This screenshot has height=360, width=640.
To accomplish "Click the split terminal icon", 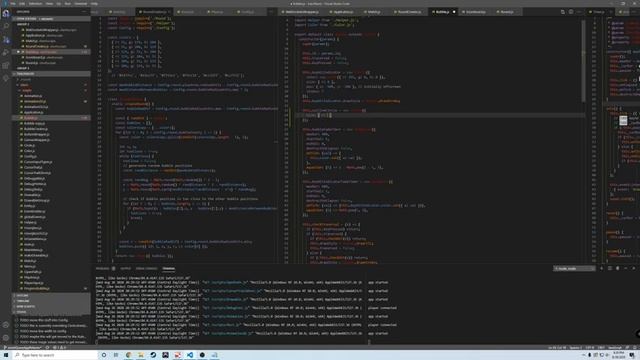I will pyautogui.click(x=610, y=269).
